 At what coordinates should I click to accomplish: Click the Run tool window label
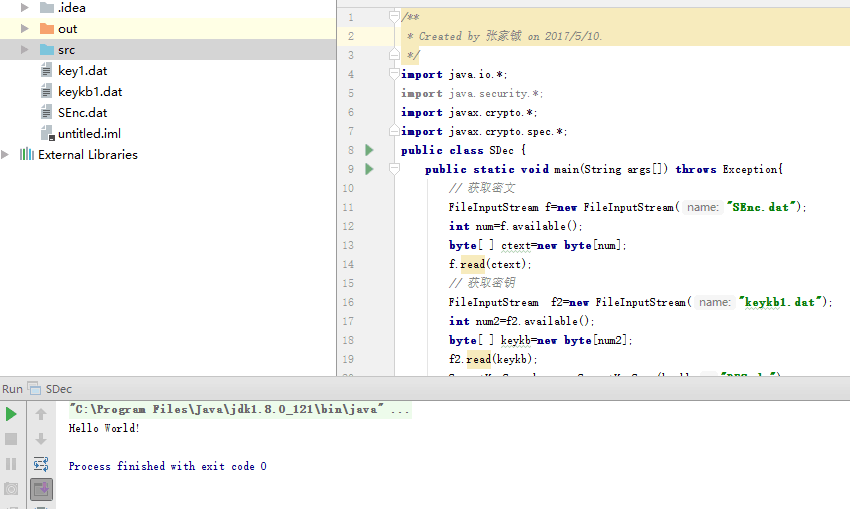(x=12, y=389)
